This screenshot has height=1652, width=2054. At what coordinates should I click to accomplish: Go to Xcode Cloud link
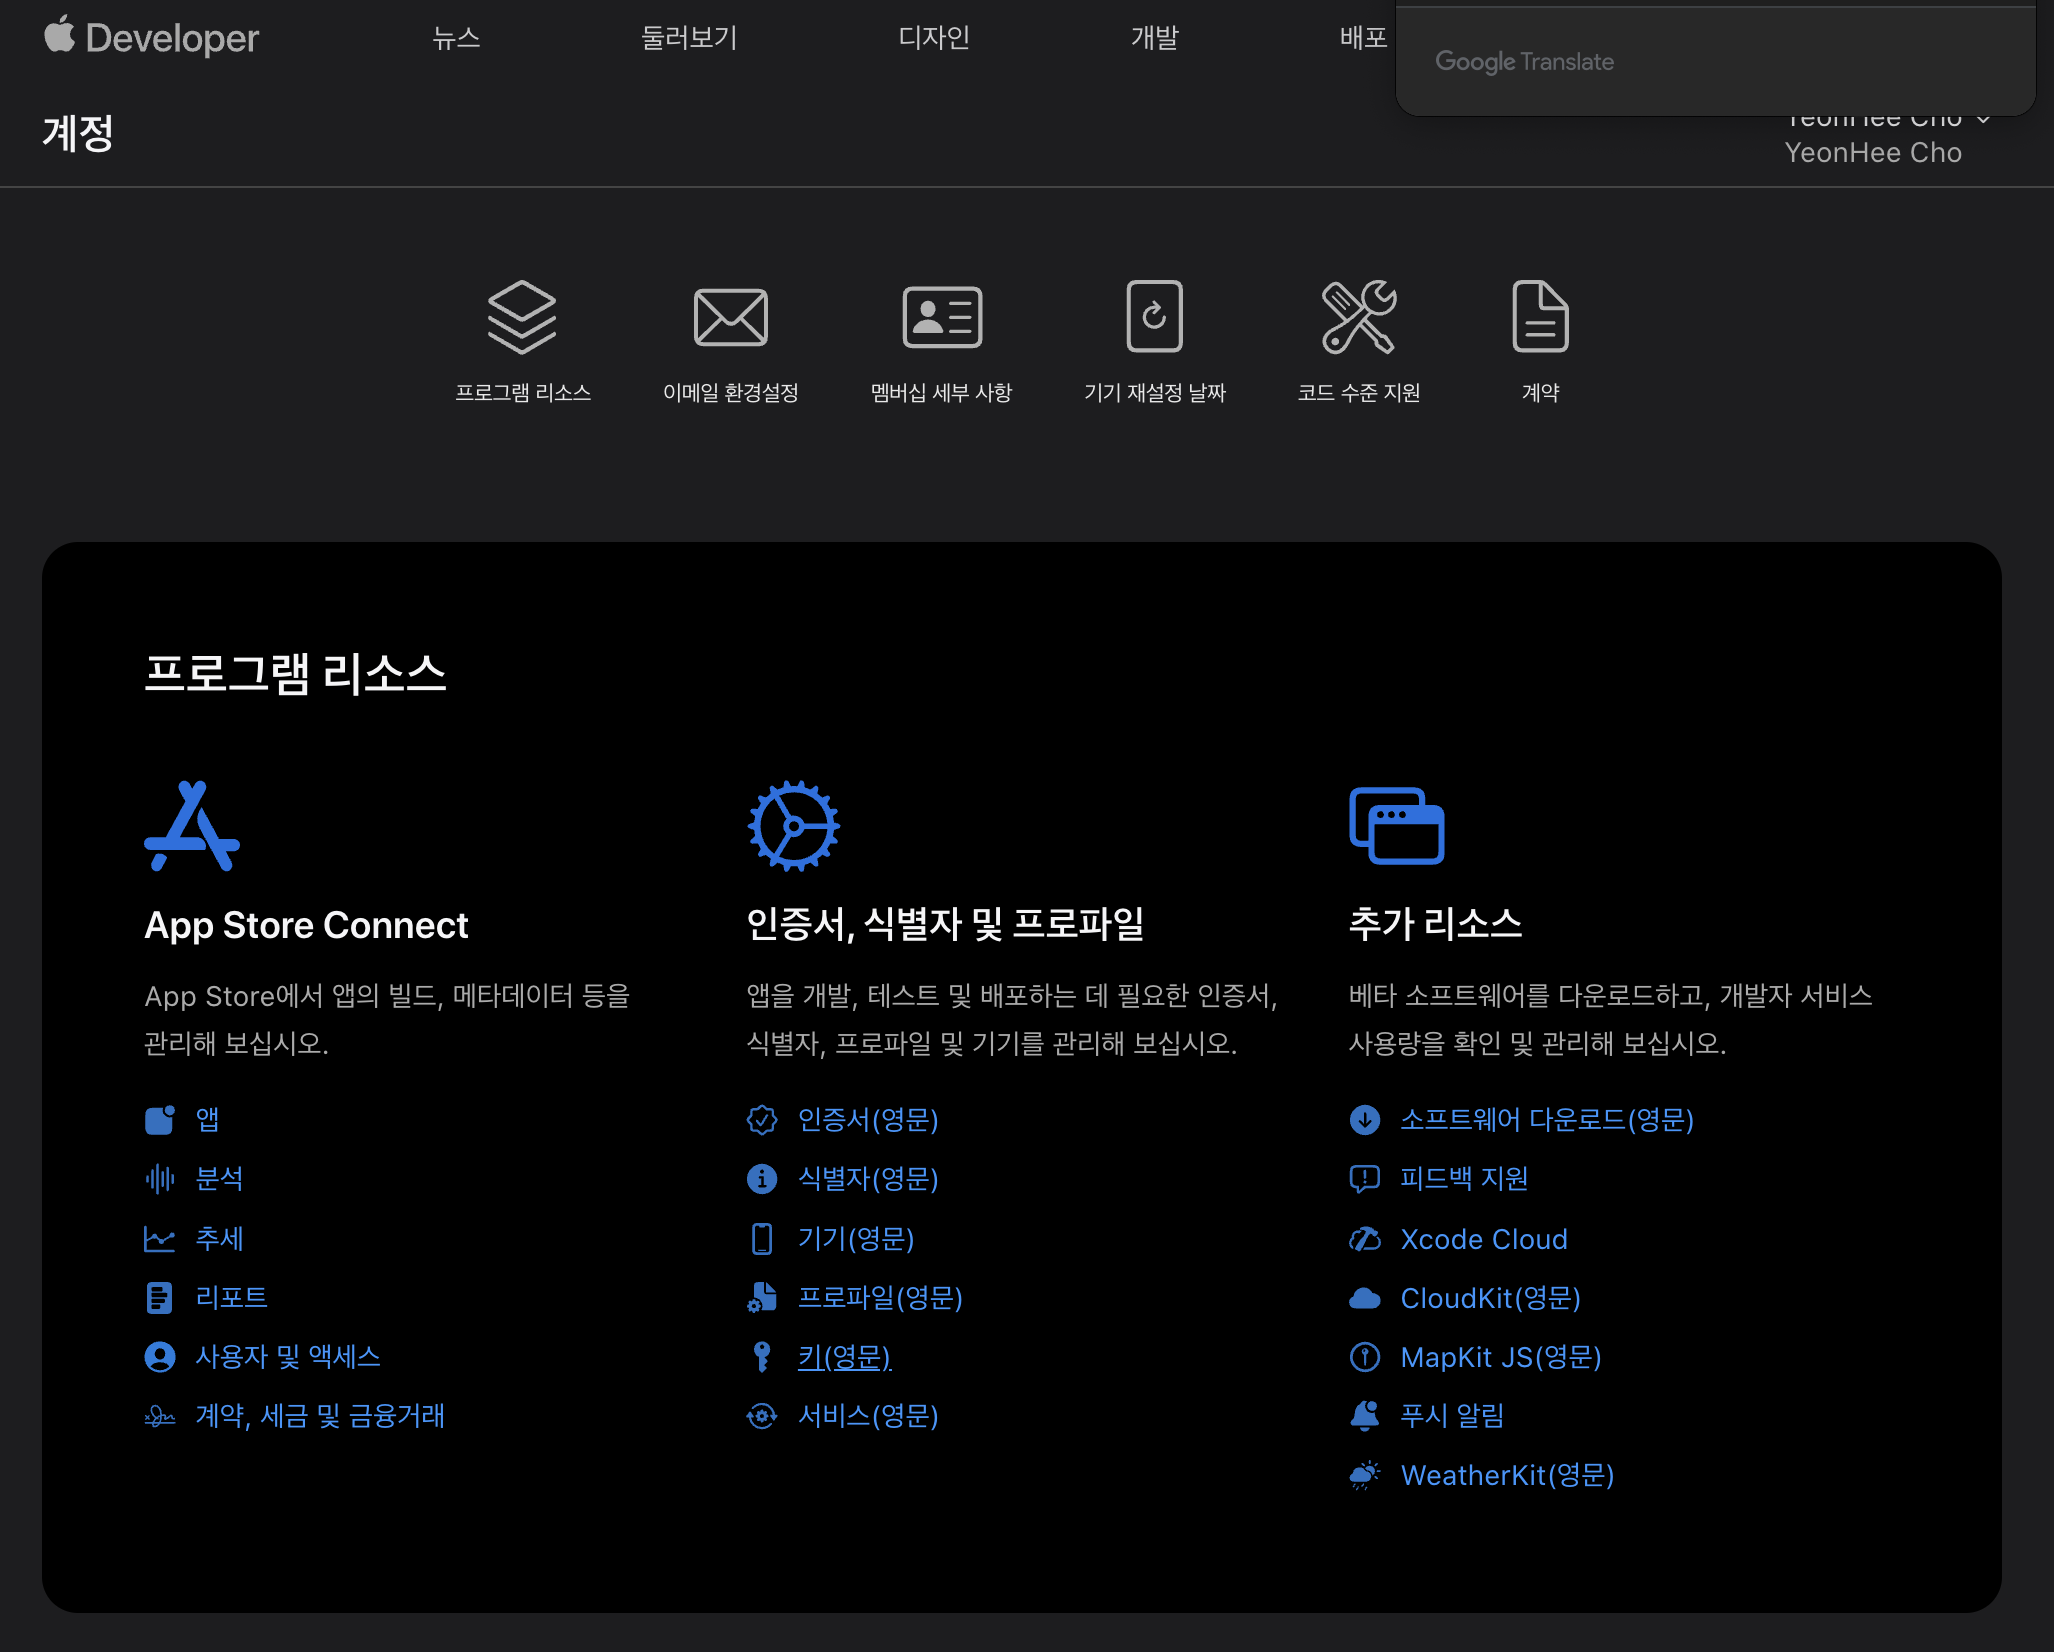click(x=1483, y=1239)
